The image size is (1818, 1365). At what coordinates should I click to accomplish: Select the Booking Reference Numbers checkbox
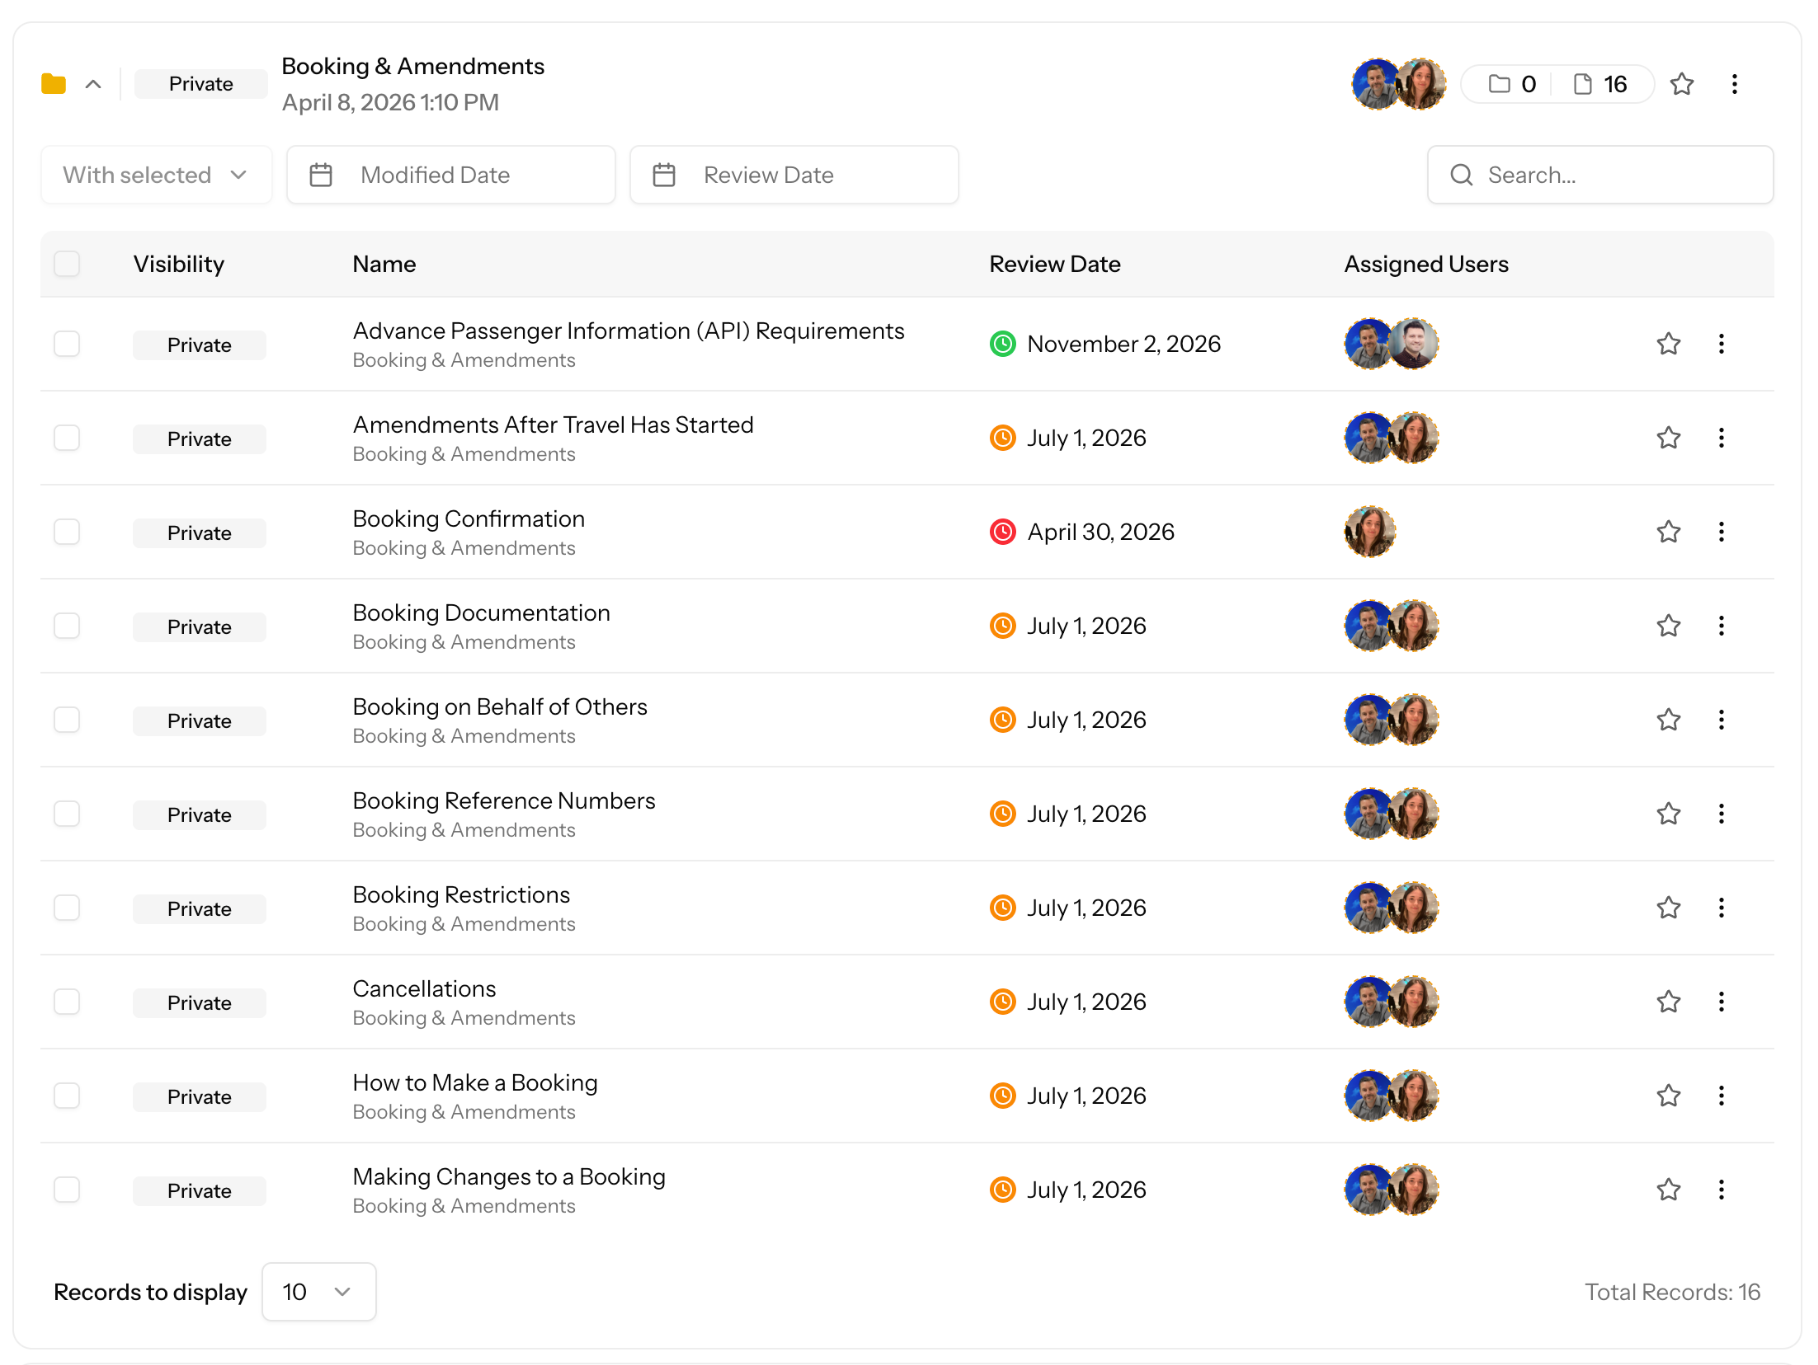click(x=67, y=814)
